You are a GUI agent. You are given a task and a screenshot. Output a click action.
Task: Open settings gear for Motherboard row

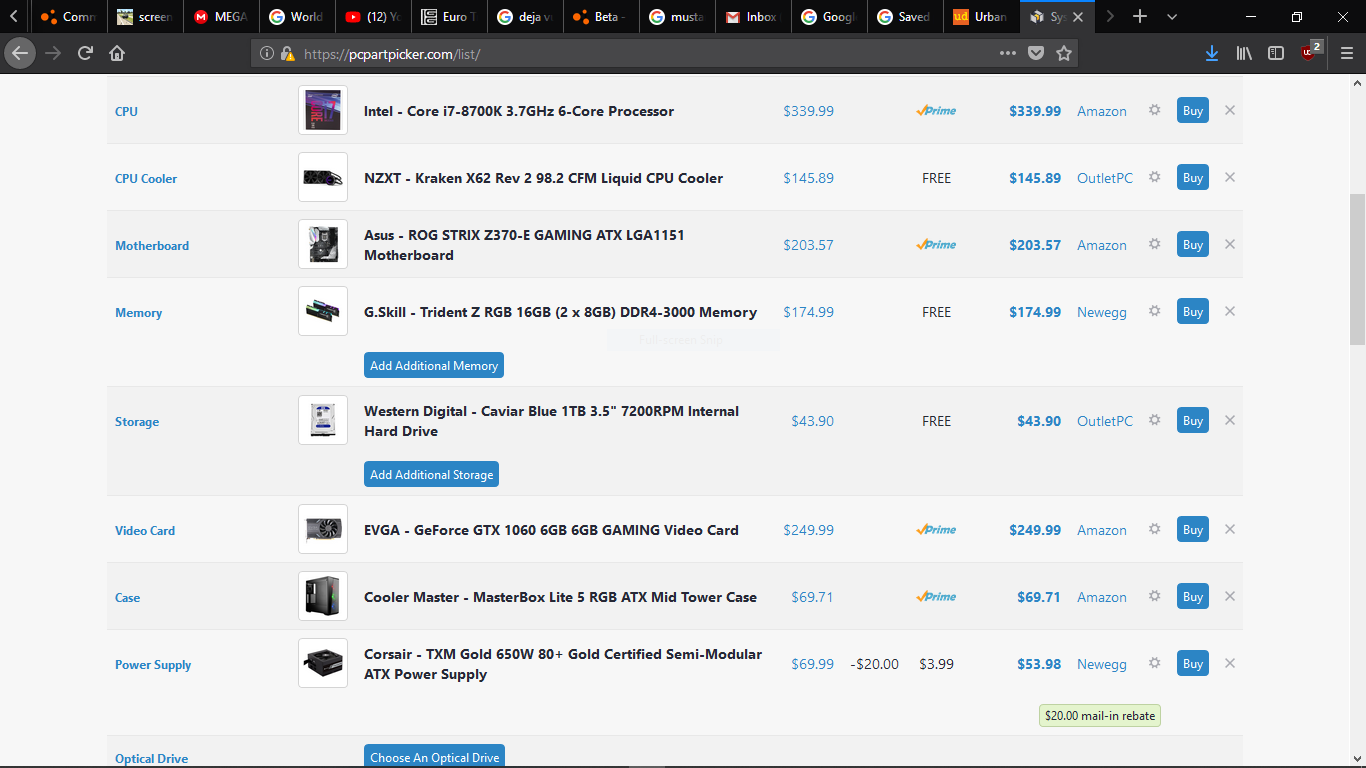1154,244
